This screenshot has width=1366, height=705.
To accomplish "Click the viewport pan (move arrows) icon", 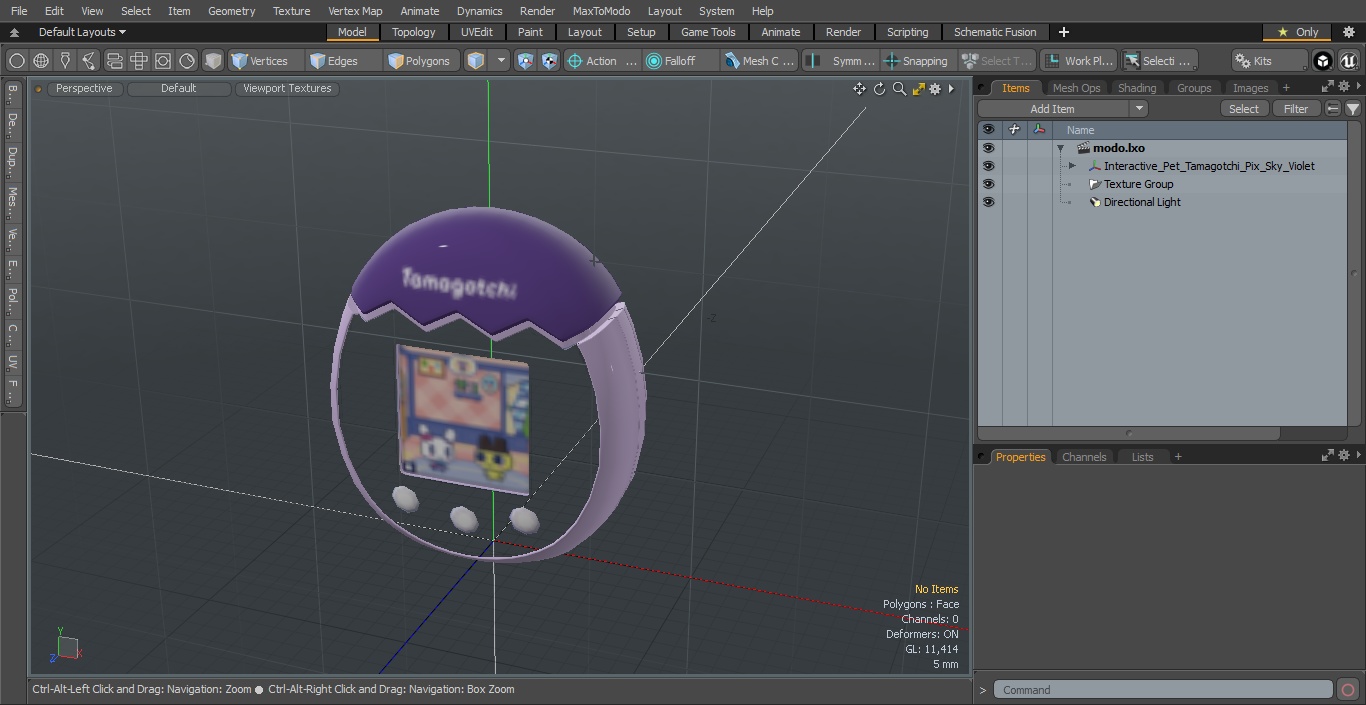I will pyautogui.click(x=859, y=89).
